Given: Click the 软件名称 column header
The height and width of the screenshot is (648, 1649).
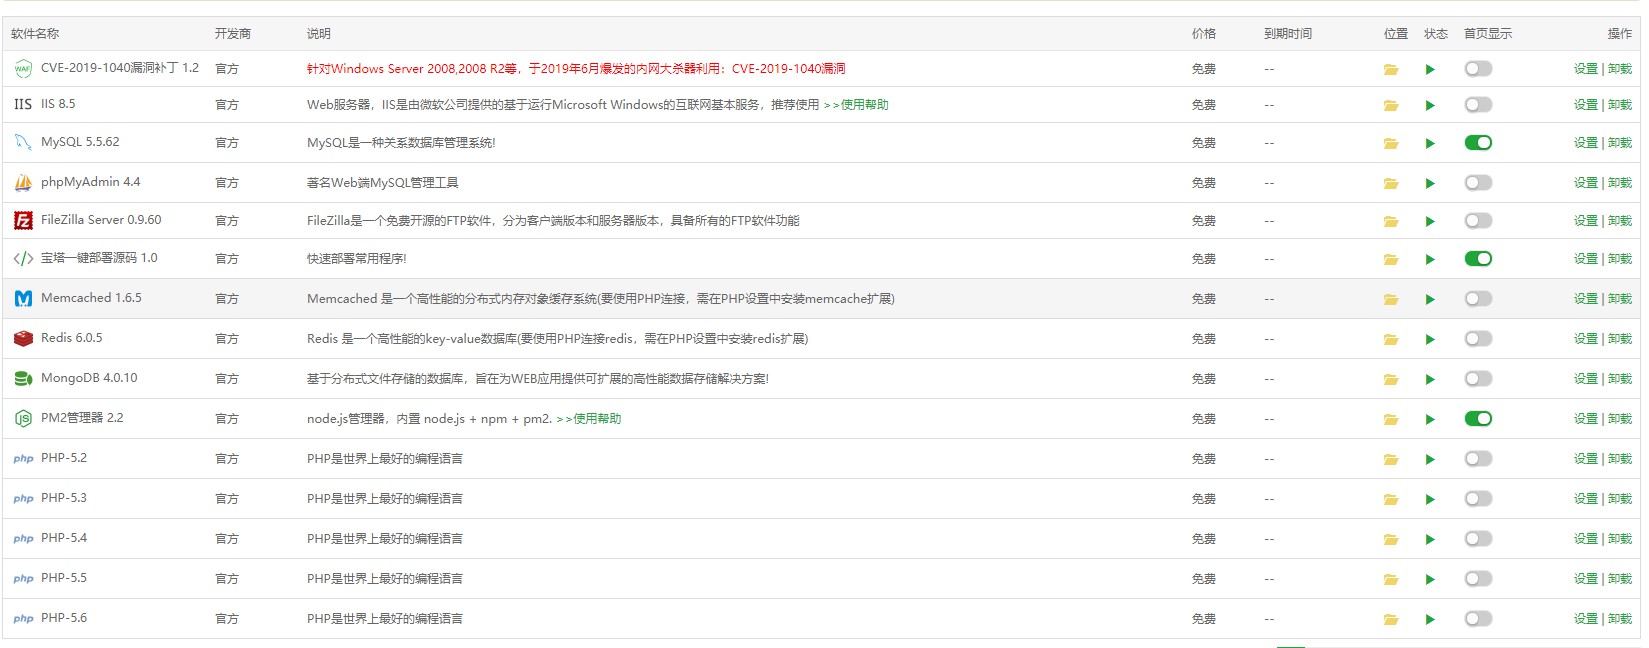Looking at the screenshot, I should tap(35, 34).
